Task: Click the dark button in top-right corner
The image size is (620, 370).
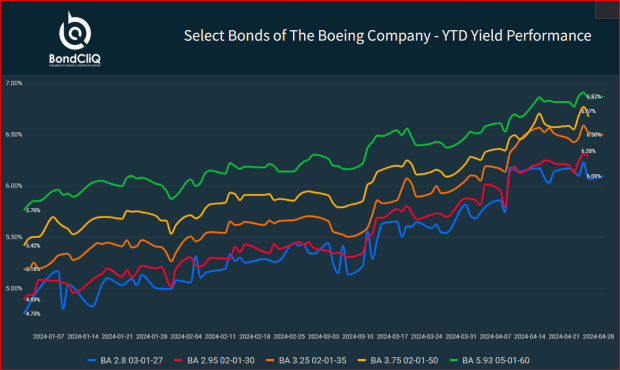Action: [x=607, y=9]
